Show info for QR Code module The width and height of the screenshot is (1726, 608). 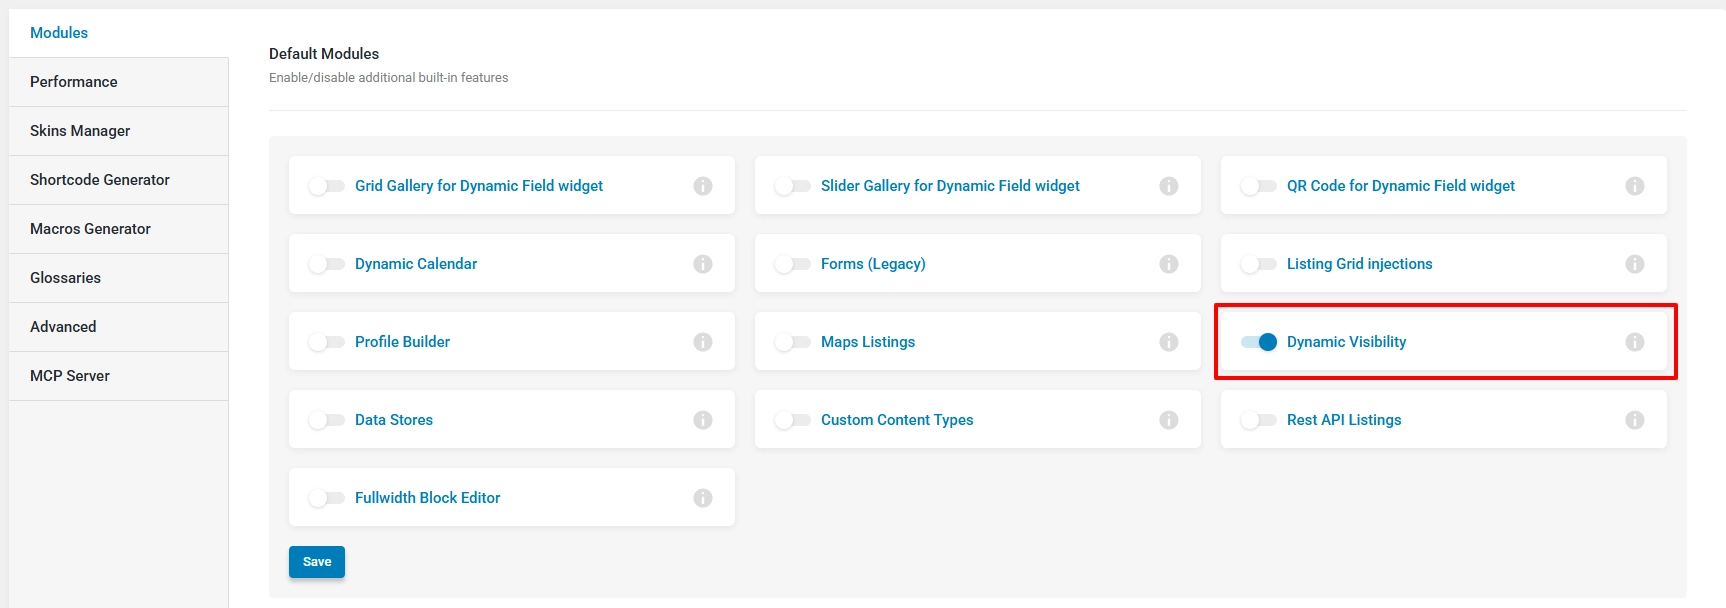coord(1635,186)
